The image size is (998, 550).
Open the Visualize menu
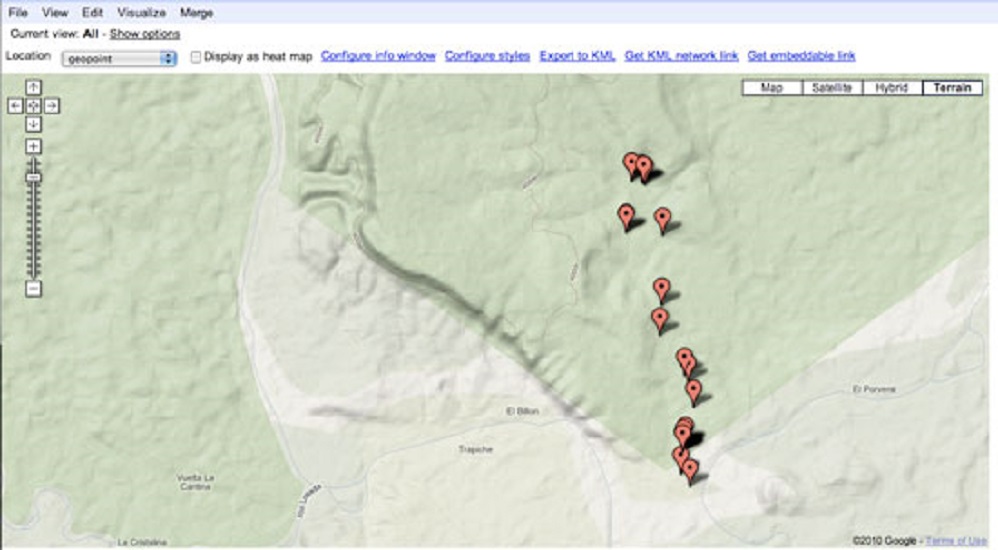(141, 13)
